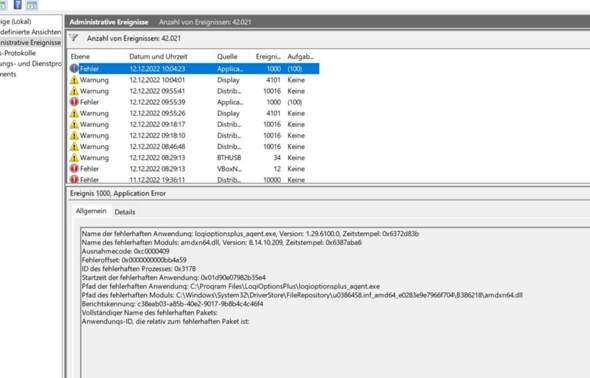Click error icon of 09:55:39 event
Image resolution: width=590 pixels, height=378 pixels.
tap(74, 102)
